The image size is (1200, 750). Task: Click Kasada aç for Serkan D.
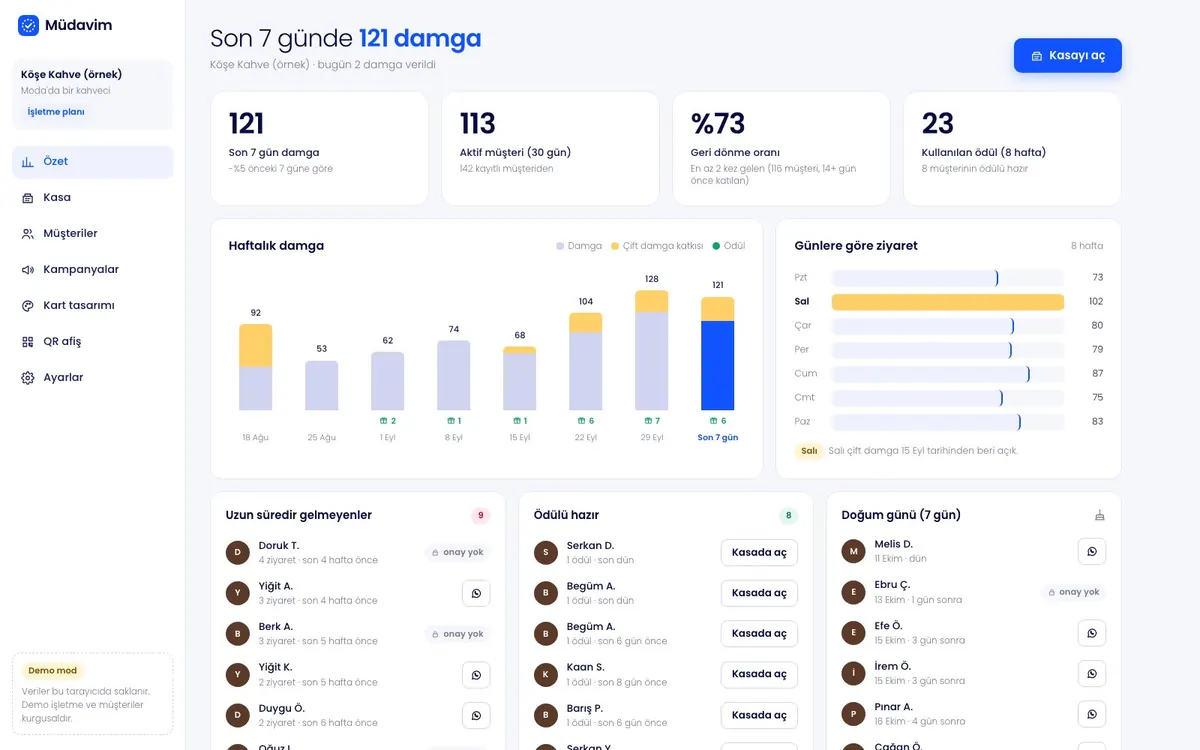click(759, 552)
